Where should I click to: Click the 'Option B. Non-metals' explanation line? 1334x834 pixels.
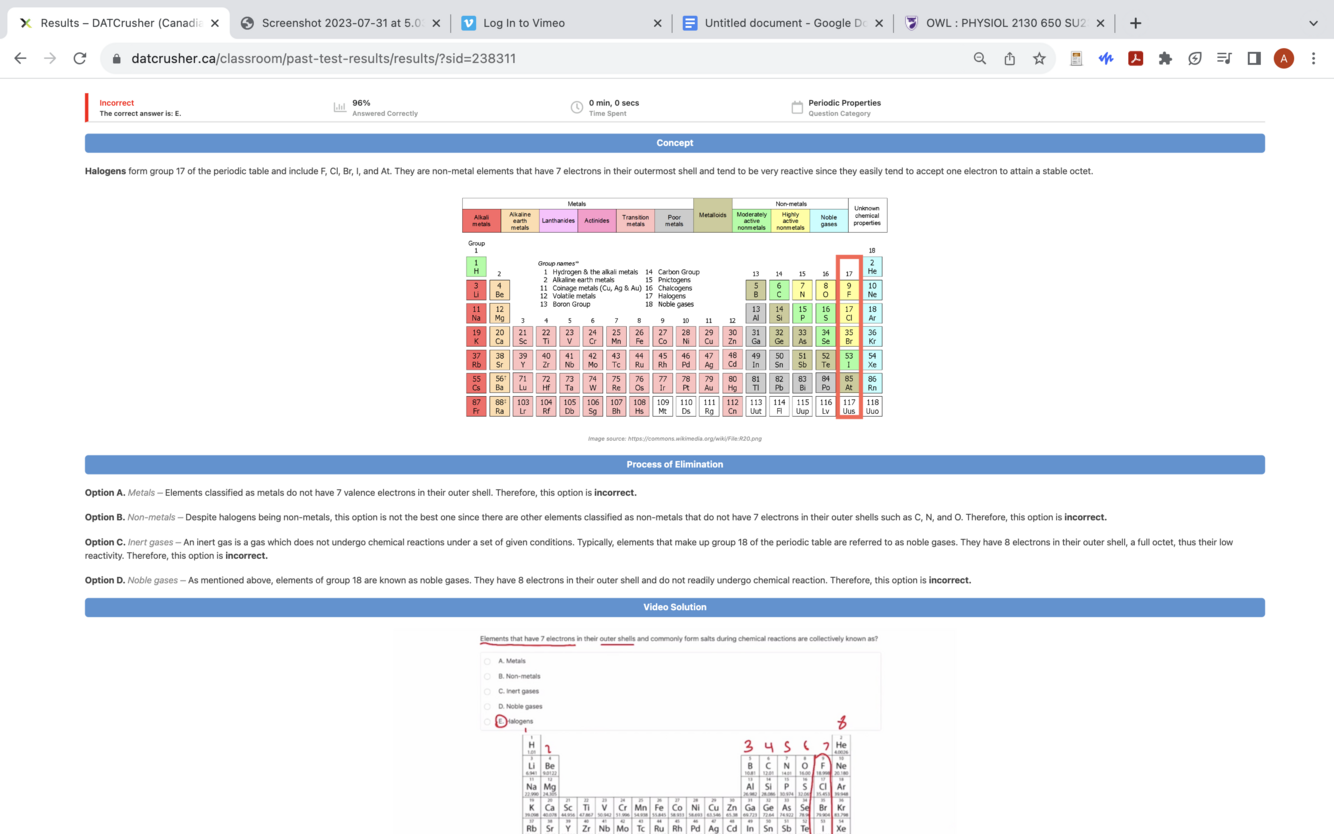(596, 518)
